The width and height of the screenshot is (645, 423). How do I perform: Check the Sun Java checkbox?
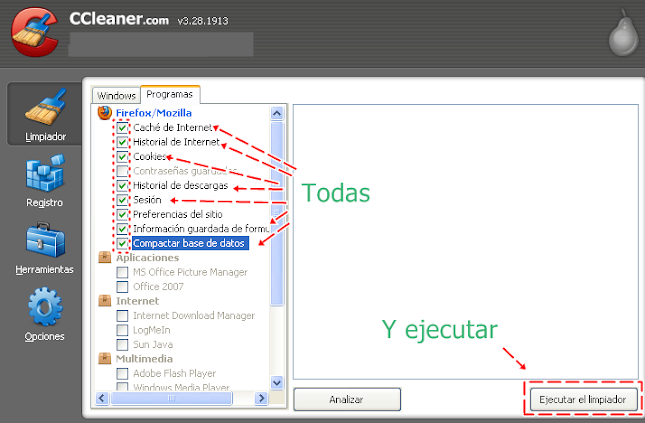pyautogui.click(x=122, y=344)
